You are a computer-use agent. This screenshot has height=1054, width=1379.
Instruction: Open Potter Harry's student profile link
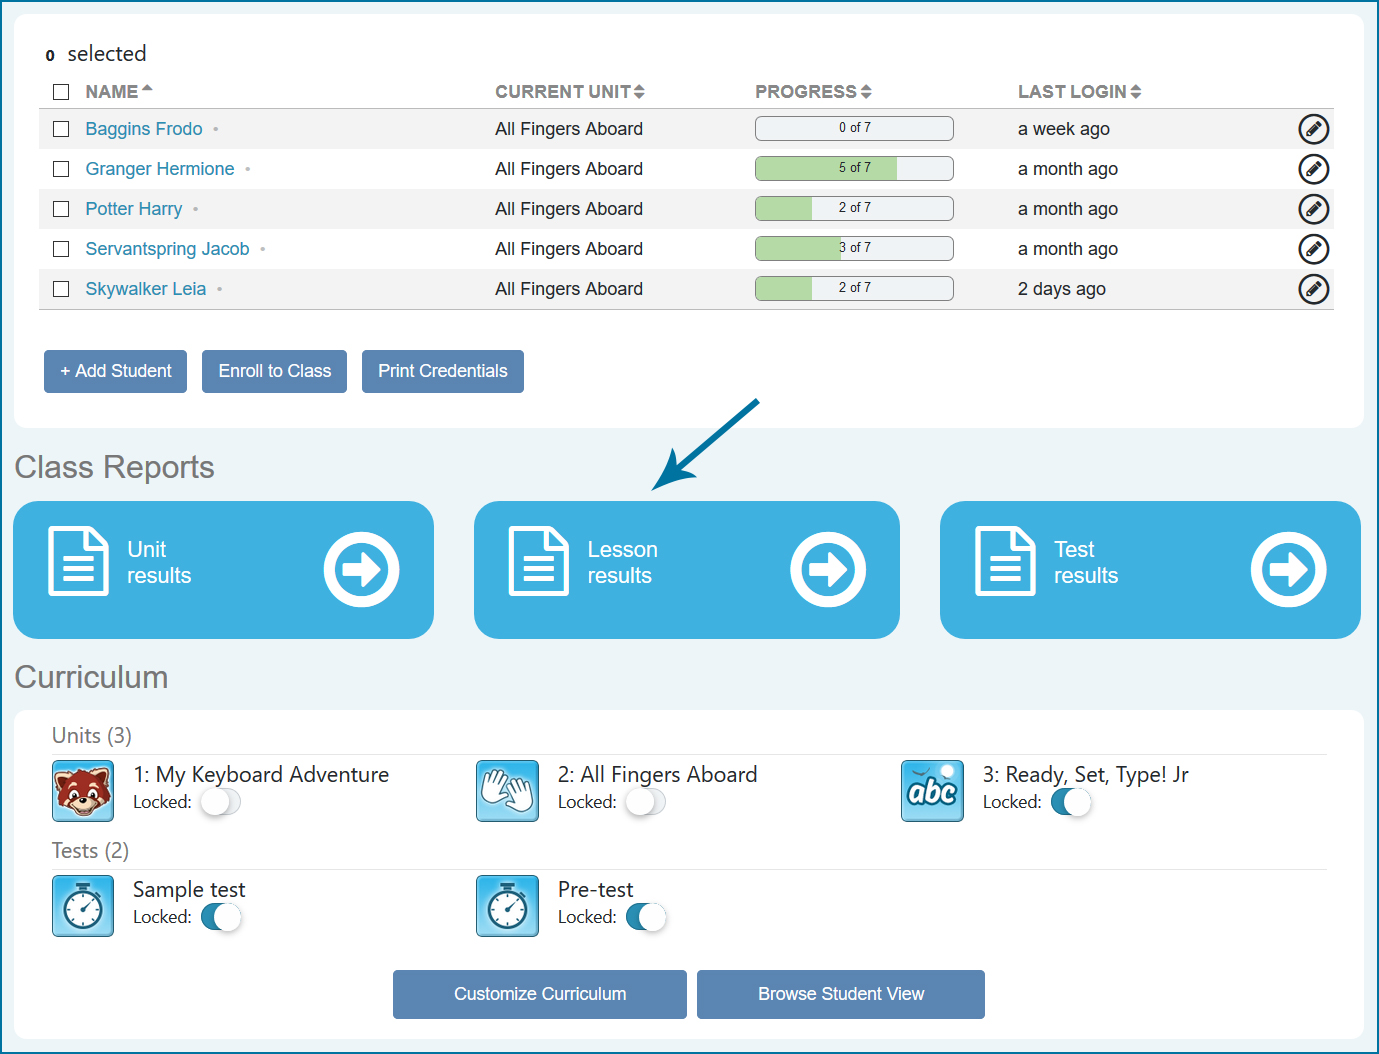pos(134,209)
